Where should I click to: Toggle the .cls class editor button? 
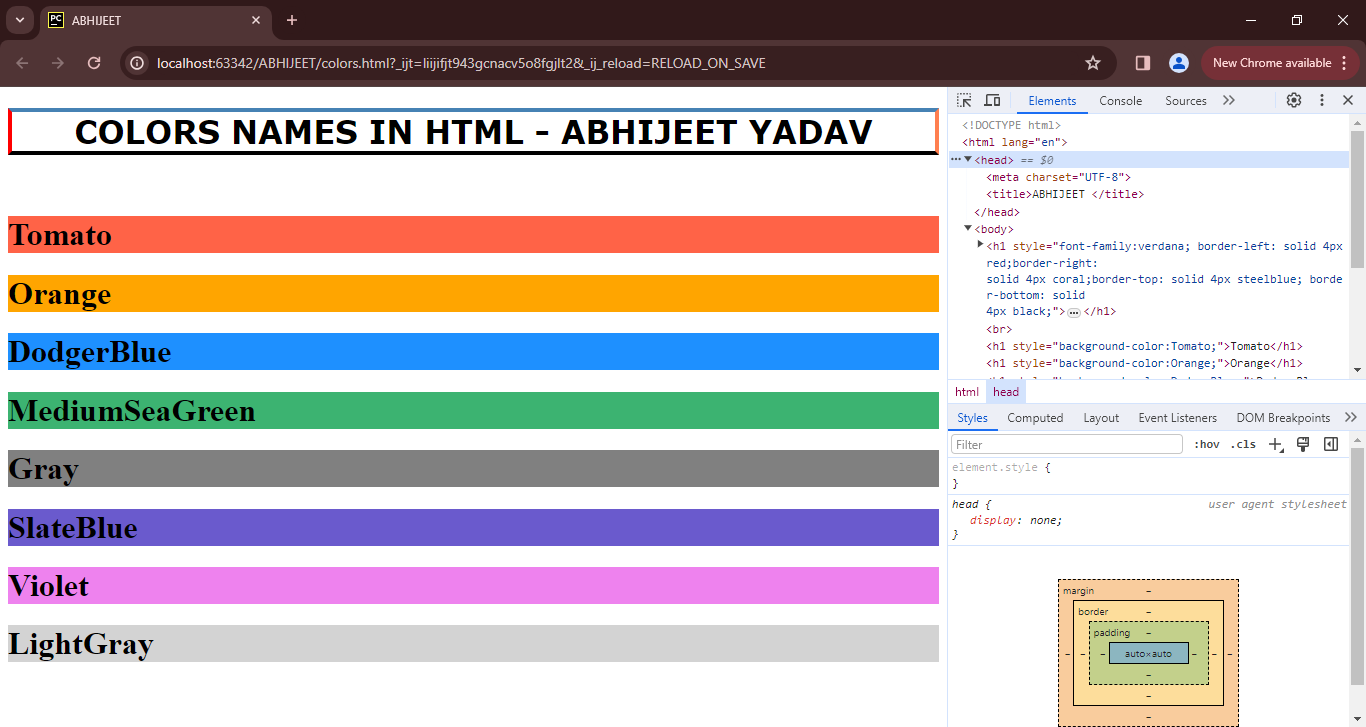(1243, 444)
